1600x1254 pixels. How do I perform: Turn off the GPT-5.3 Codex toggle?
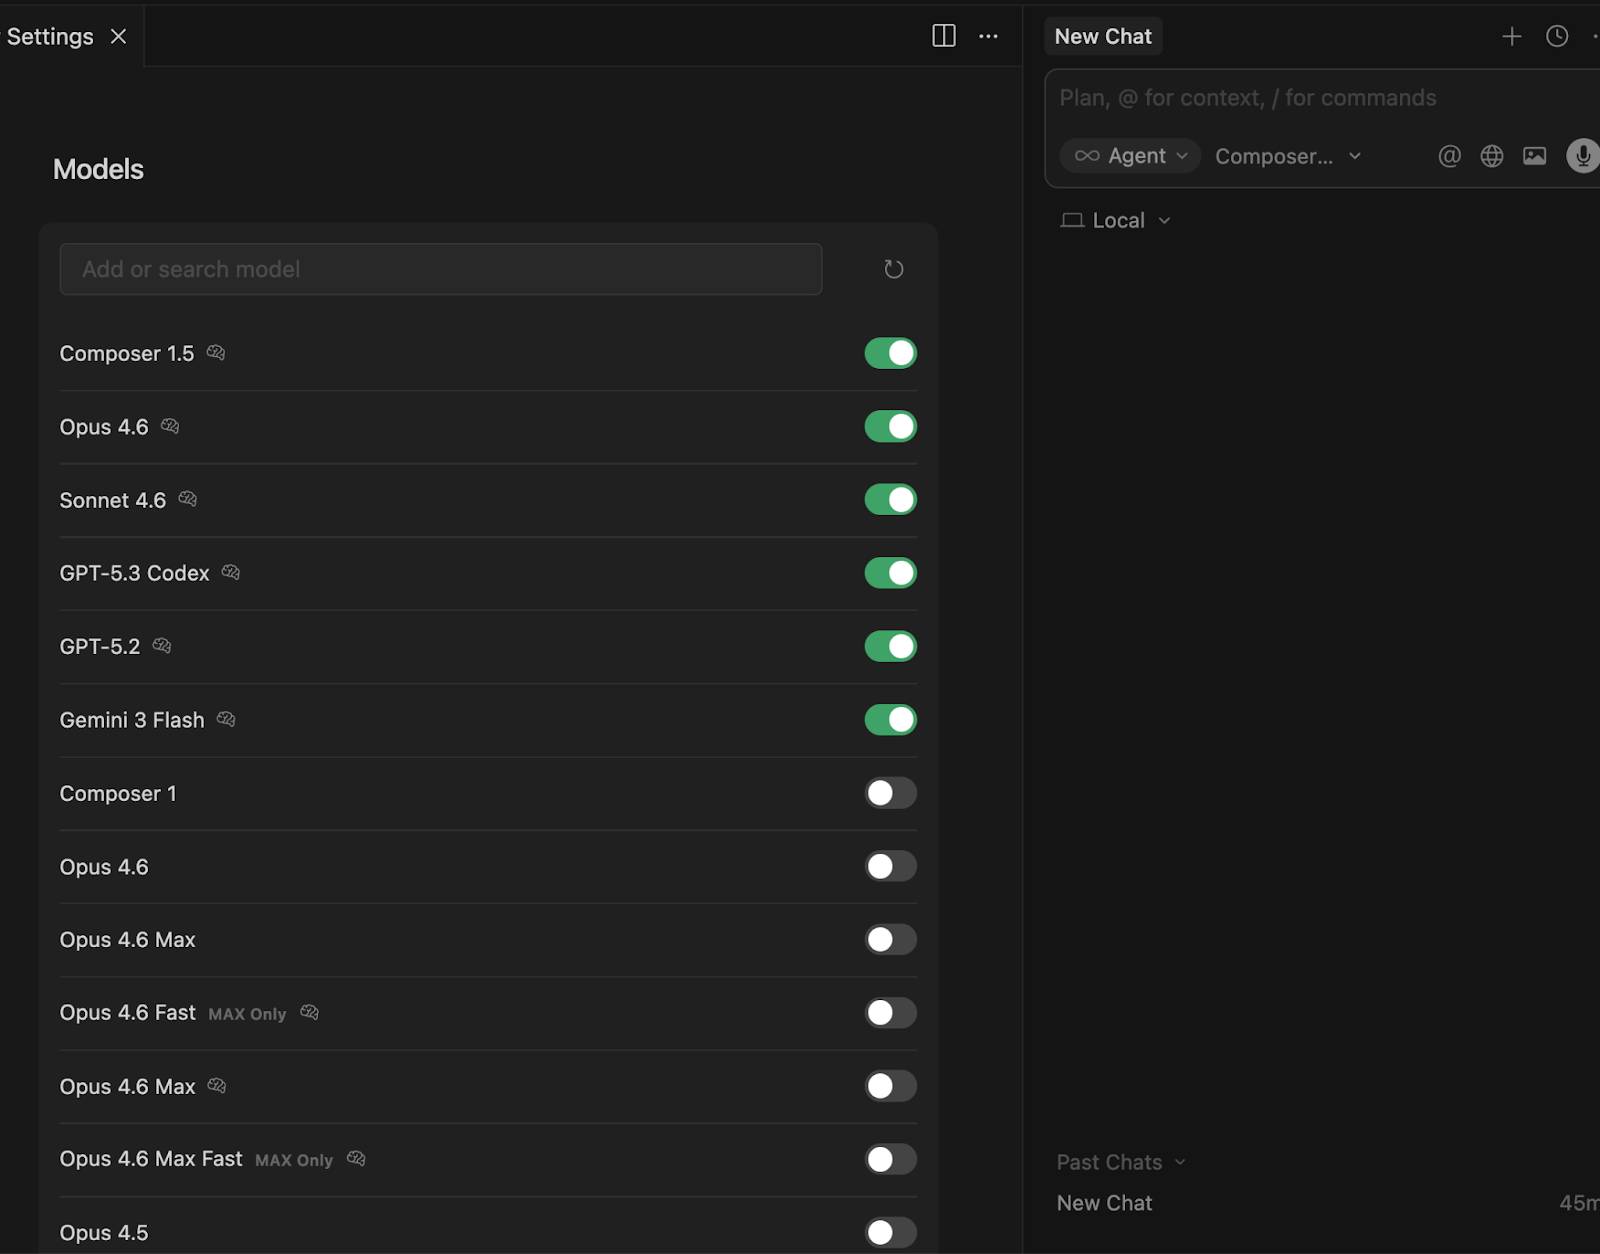click(890, 573)
